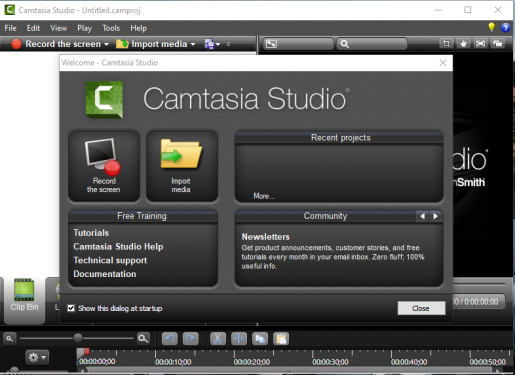515x375 pixels.
Task: Click the Close button in Welcome dialog
Action: click(x=421, y=308)
